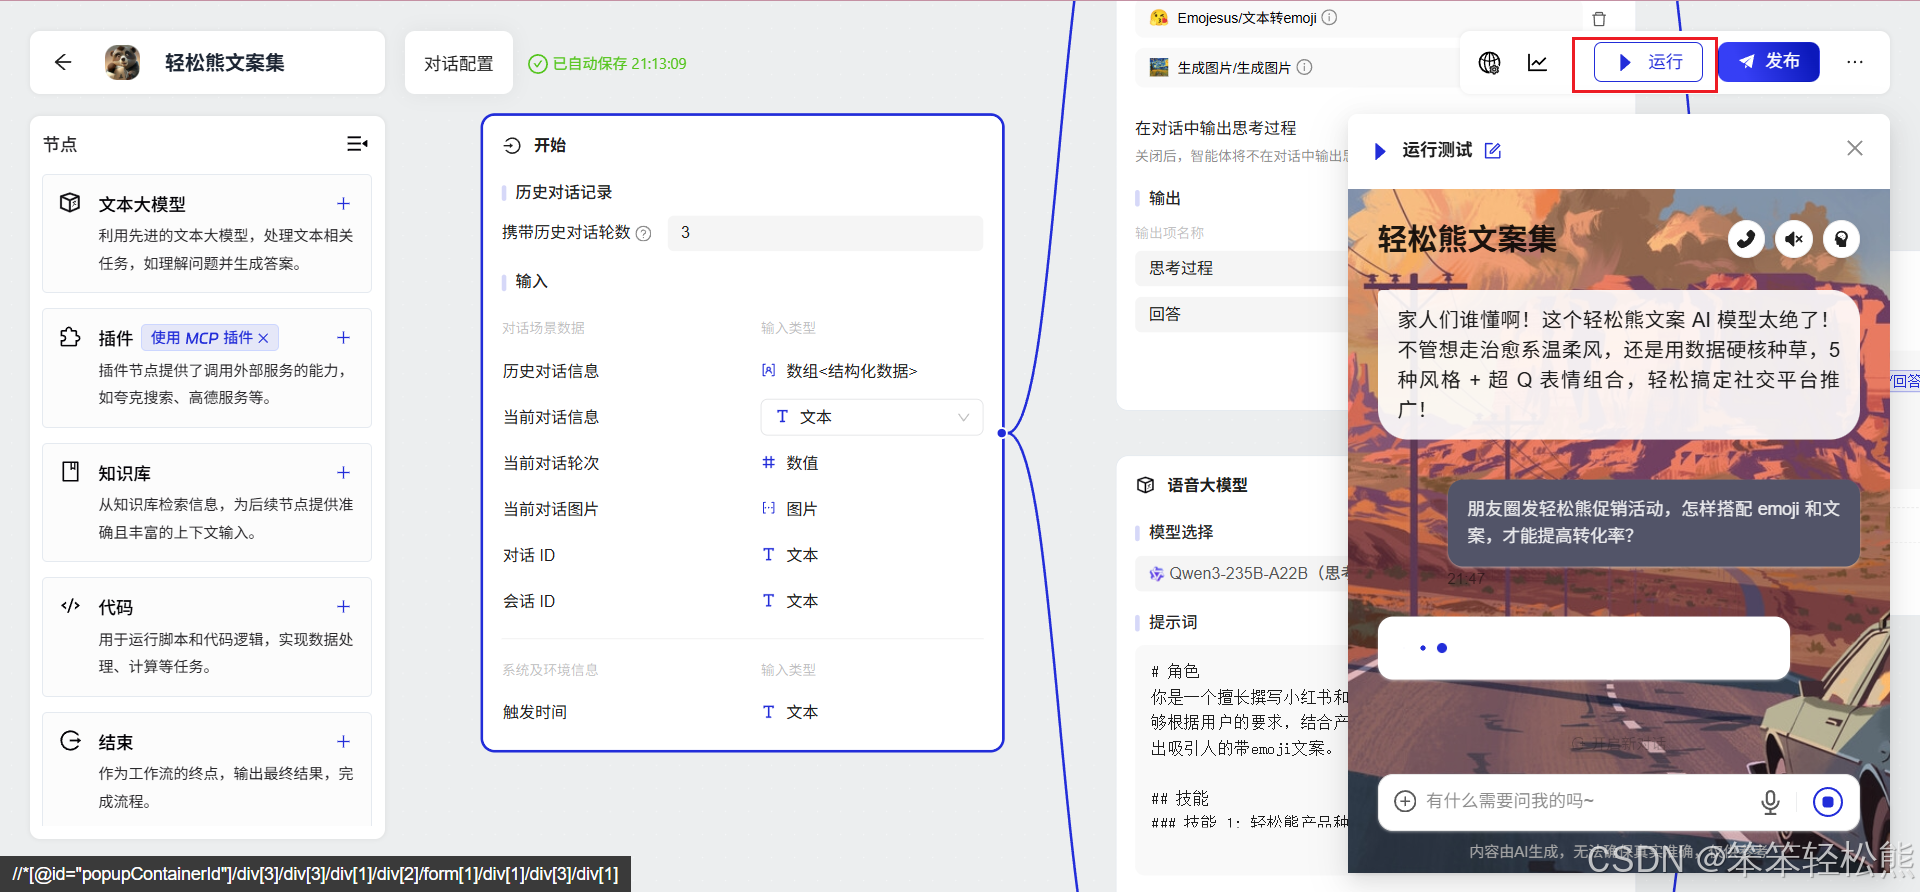Click the 代码 brackets icon
1920x892 pixels.
pyautogui.click(x=70, y=606)
